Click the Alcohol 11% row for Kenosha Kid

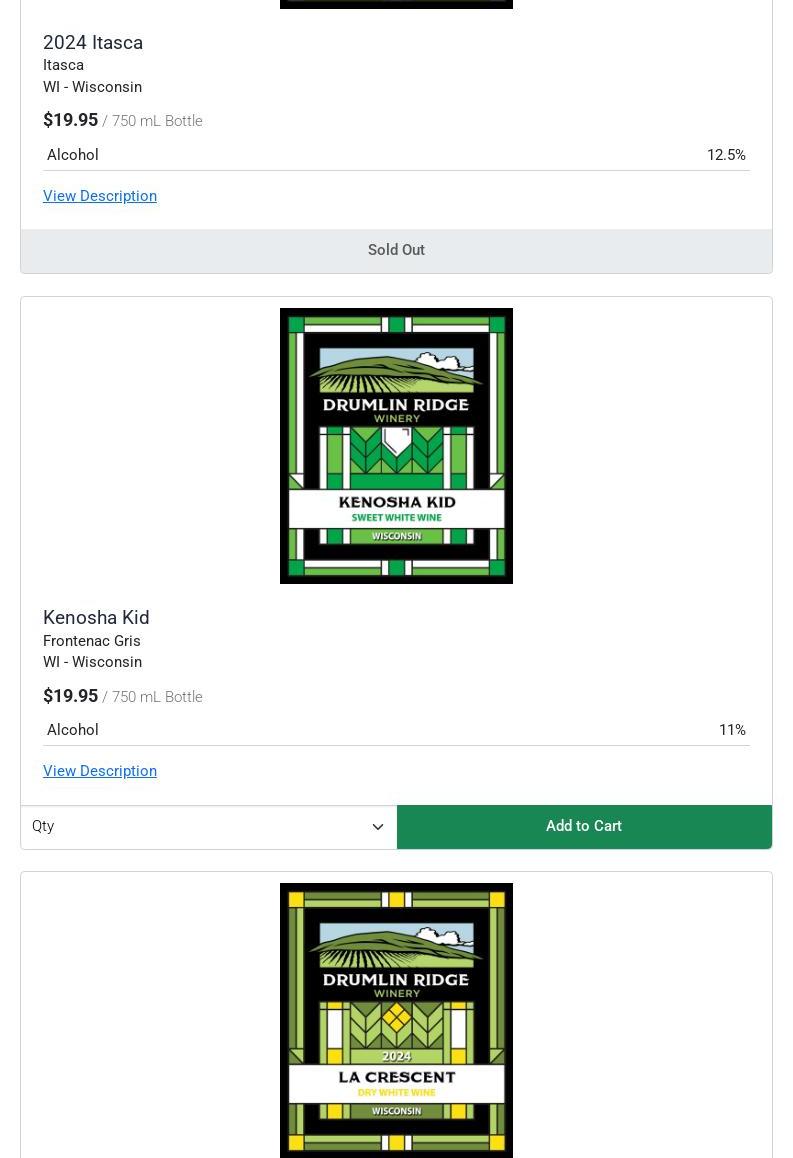[396, 730]
